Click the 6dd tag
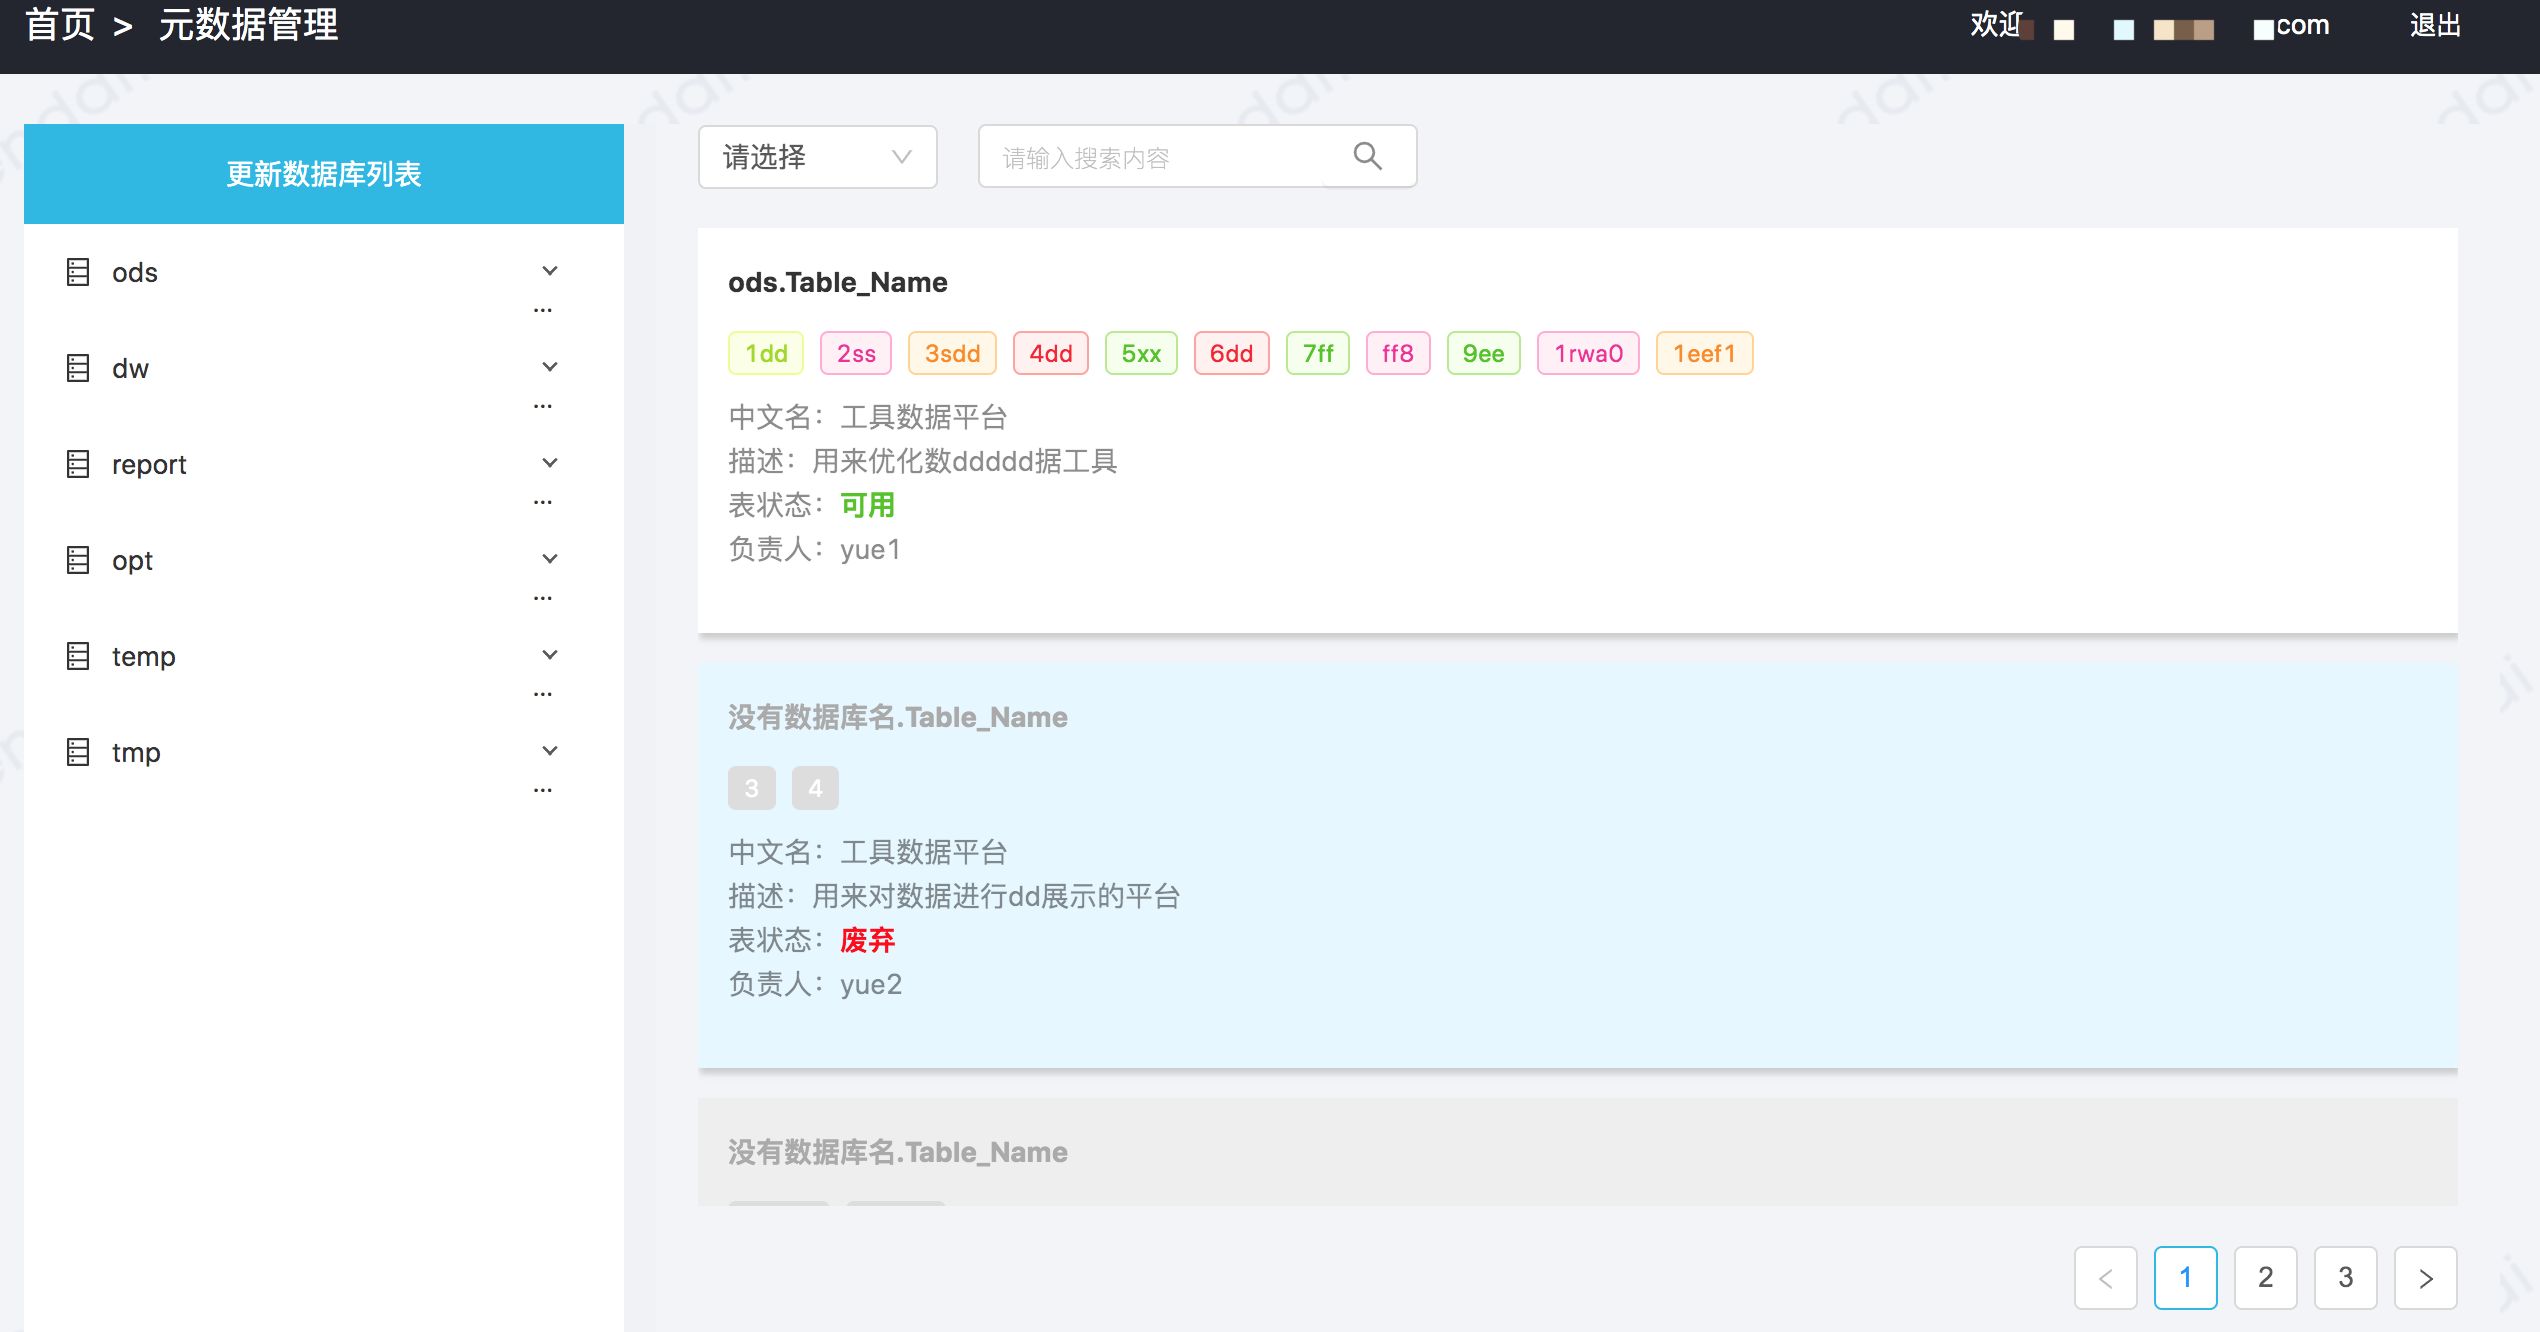 tap(1231, 353)
